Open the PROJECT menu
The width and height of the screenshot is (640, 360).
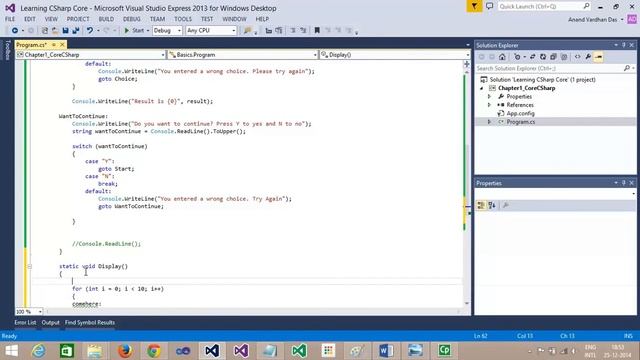tap(78, 19)
